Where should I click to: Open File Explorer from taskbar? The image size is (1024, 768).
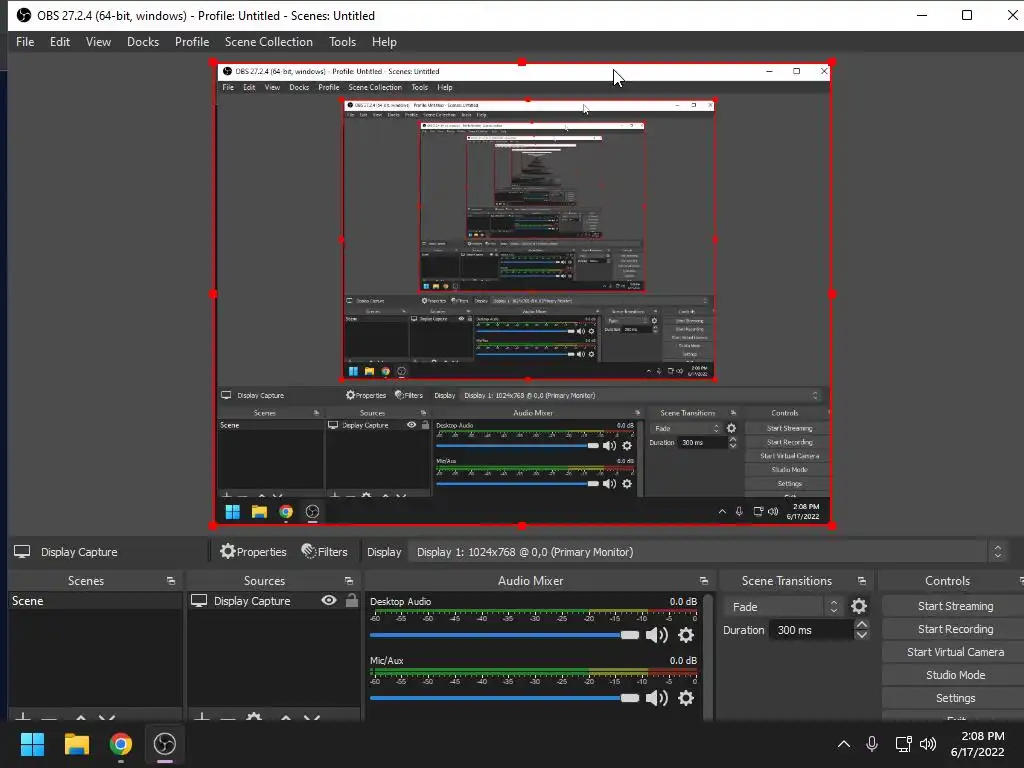[x=76, y=744]
